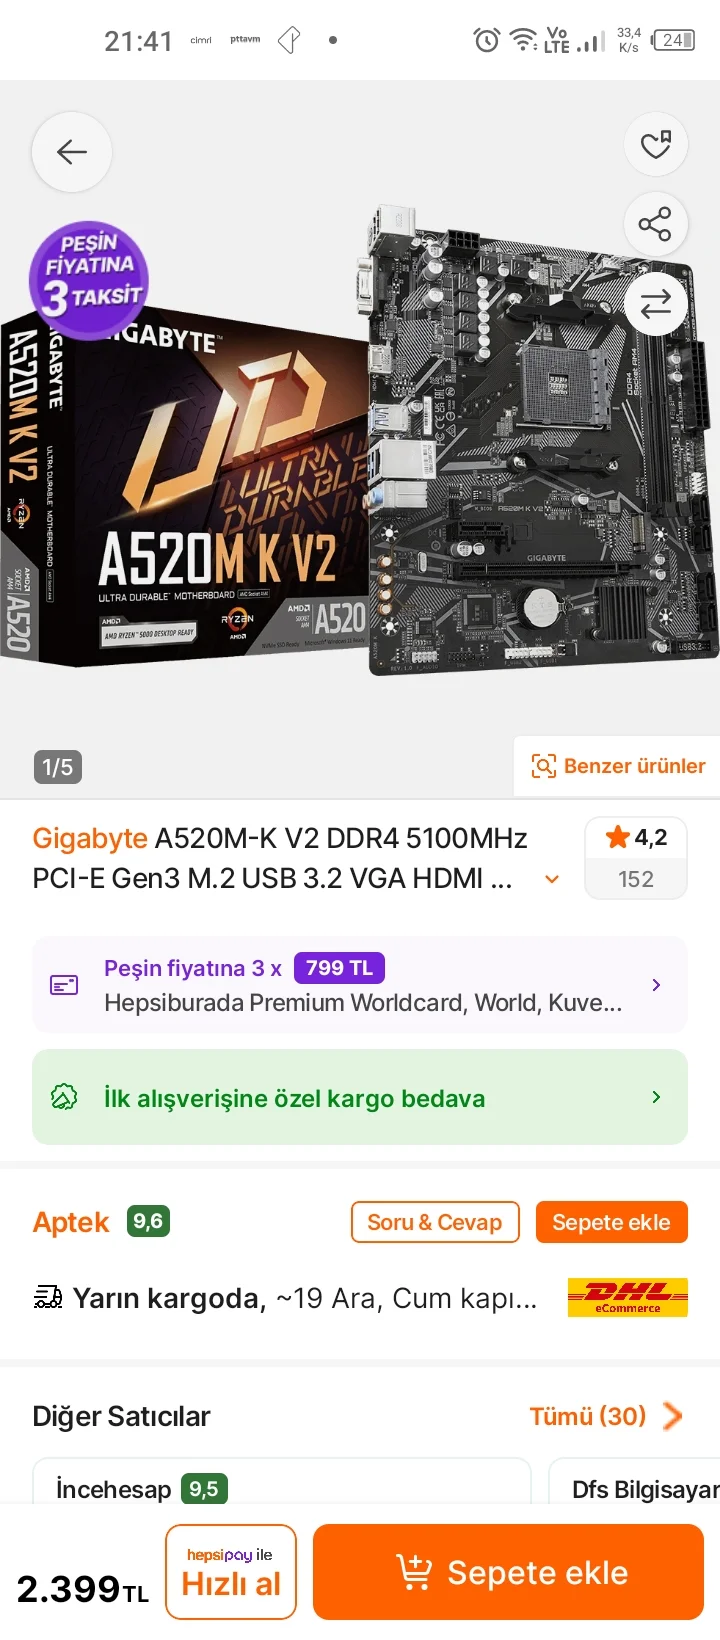Tap the green campaign badge icon

tap(64, 1097)
